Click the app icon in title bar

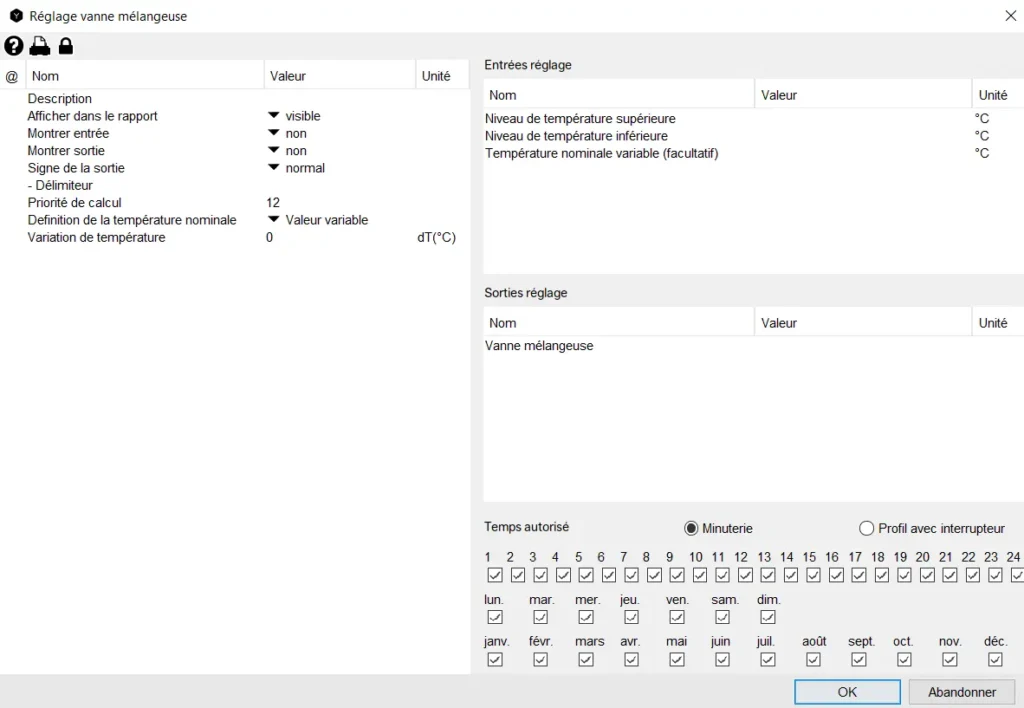tap(16, 16)
